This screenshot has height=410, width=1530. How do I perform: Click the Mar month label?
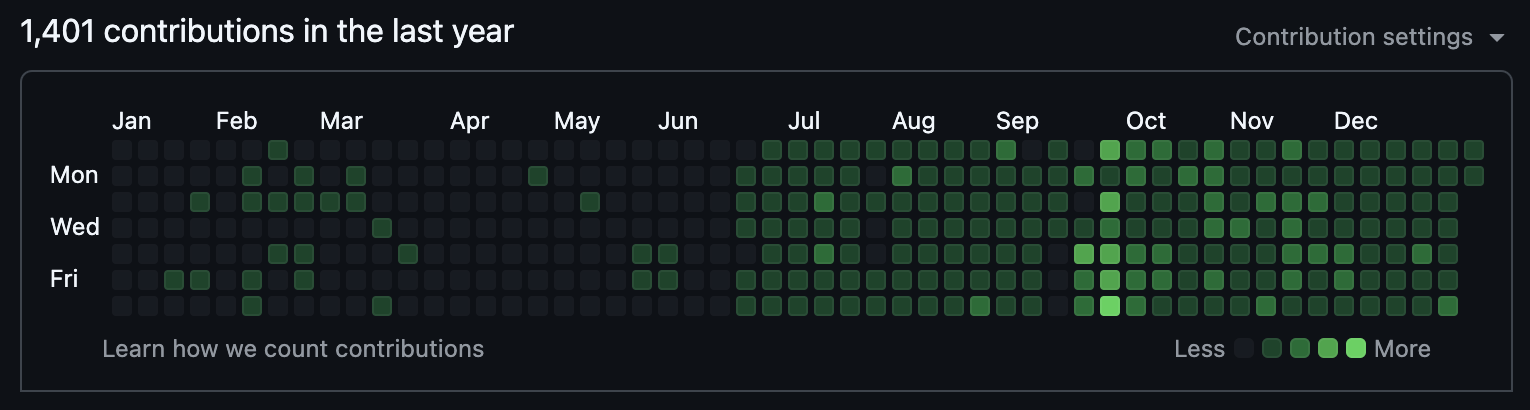point(341,121)
